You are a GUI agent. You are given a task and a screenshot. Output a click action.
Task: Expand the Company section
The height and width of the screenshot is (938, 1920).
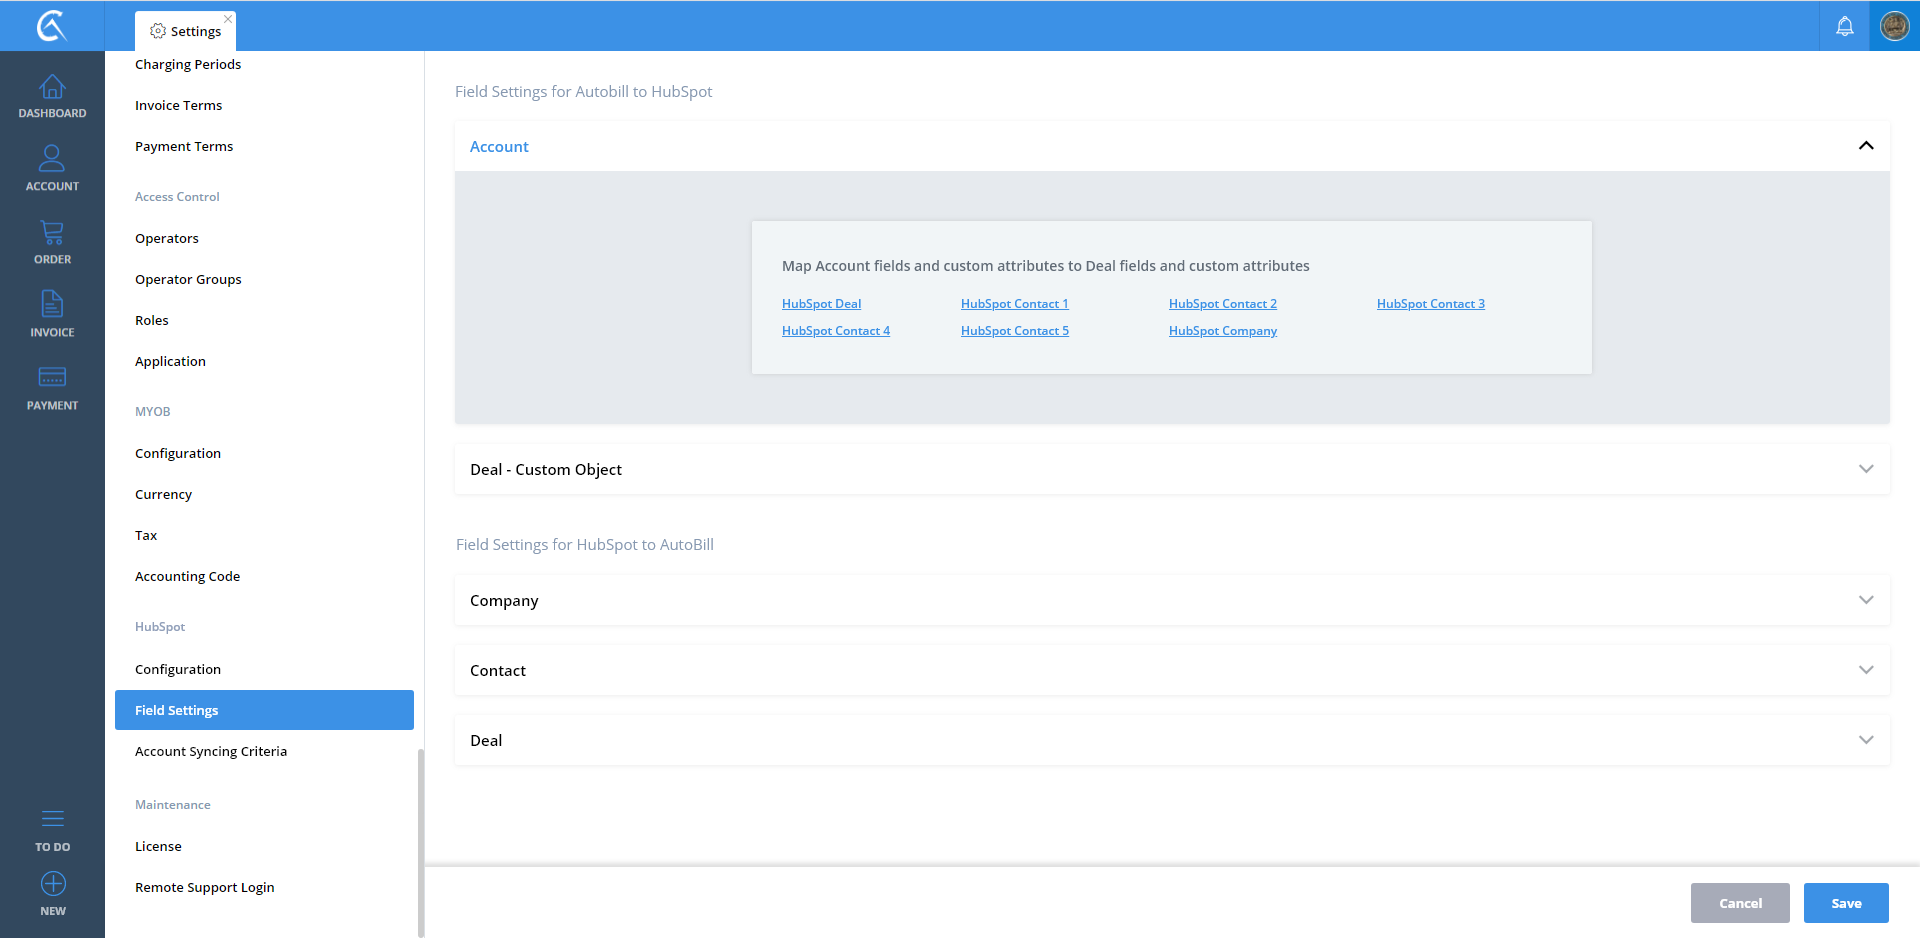pos(1865,600)
